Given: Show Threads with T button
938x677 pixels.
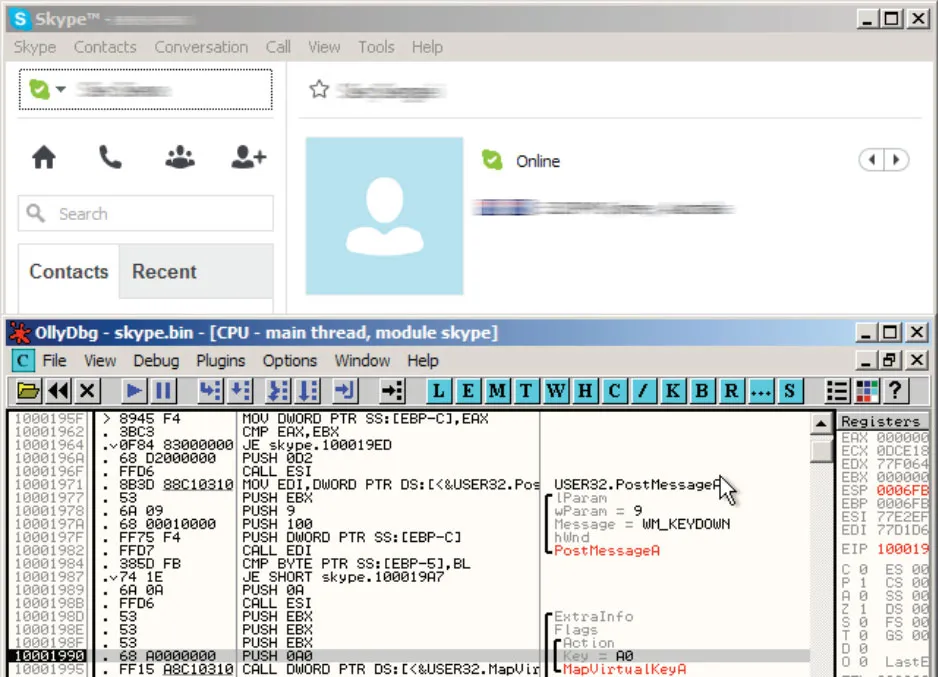Looking at the screenshot, I should (x=526, y=391).
